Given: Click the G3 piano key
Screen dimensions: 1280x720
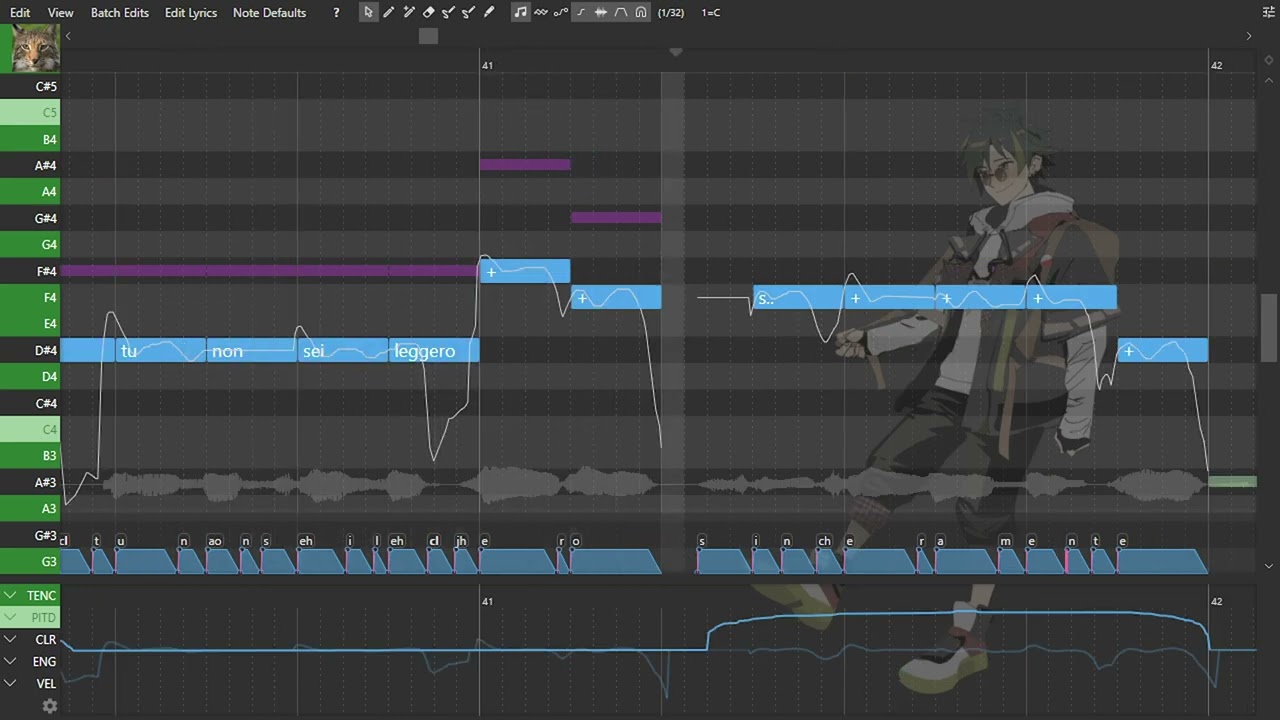Looking at the screenshot, I should 30,561.
